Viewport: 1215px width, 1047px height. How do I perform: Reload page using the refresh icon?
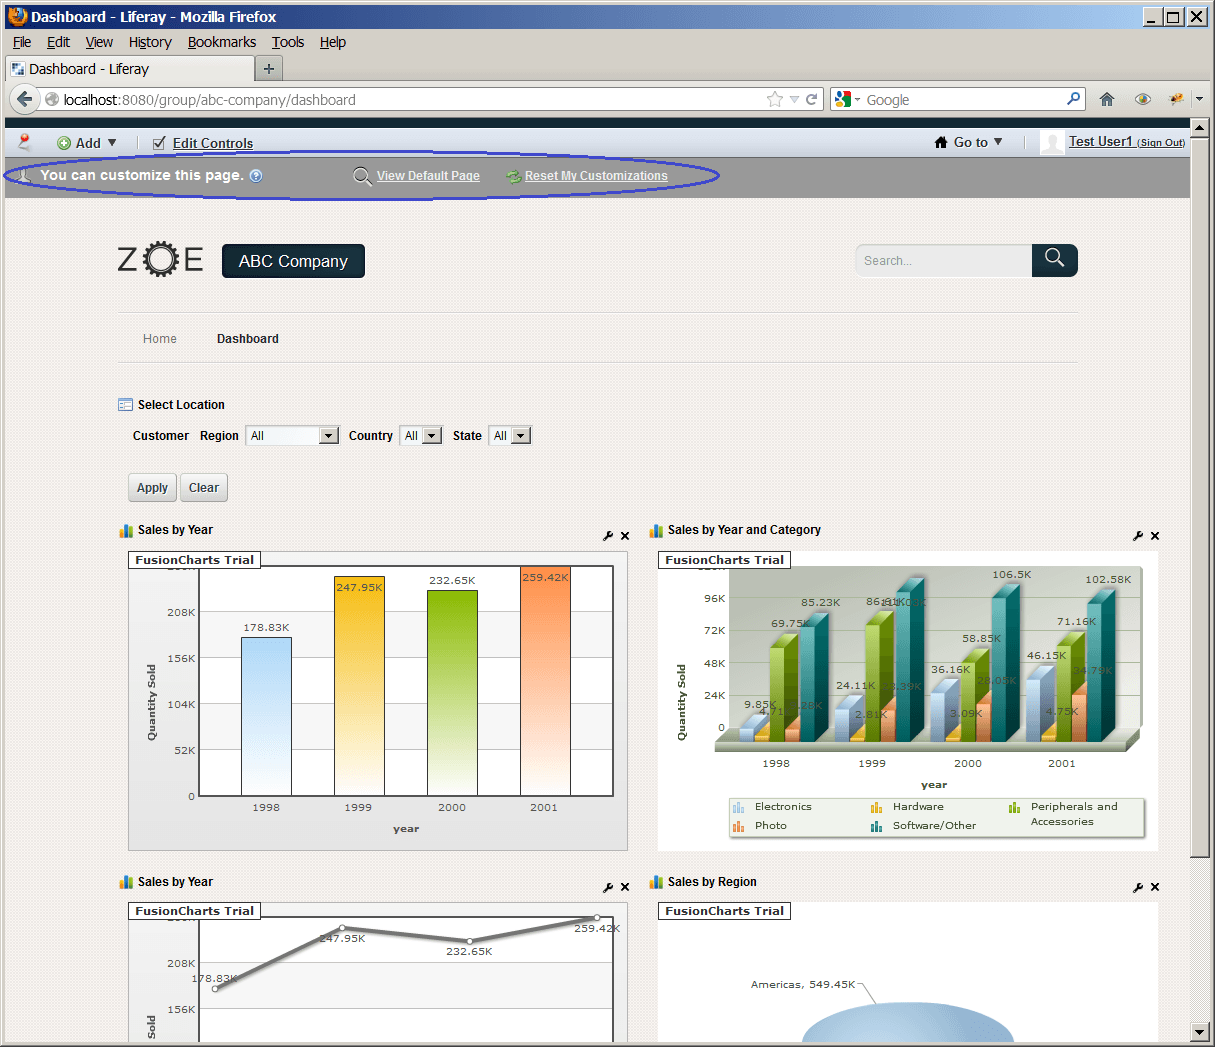pyautogui.click(x=812, y=99)
